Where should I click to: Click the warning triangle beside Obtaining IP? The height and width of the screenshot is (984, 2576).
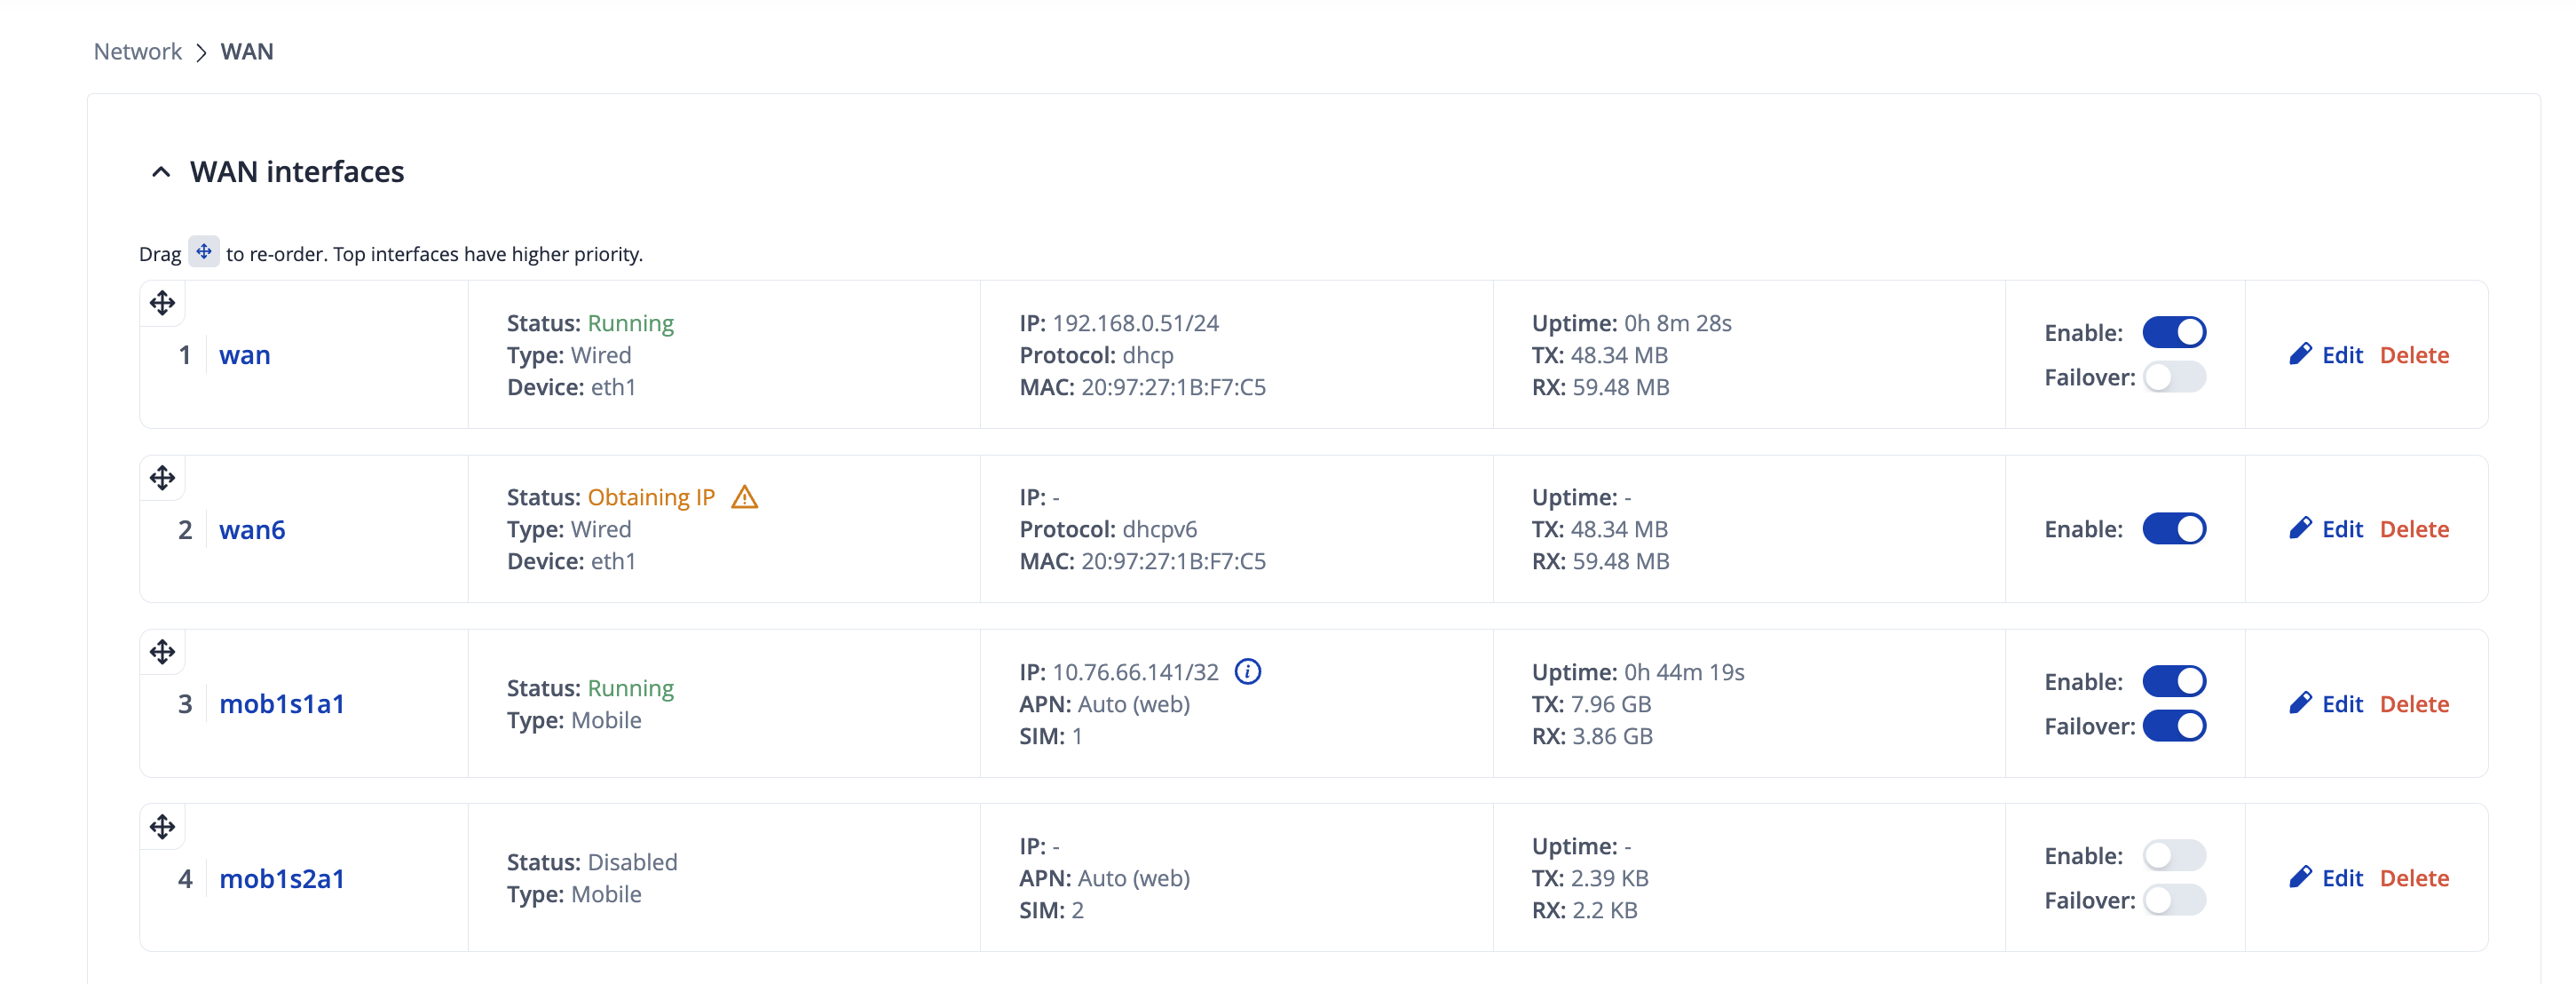coord(744,497)
